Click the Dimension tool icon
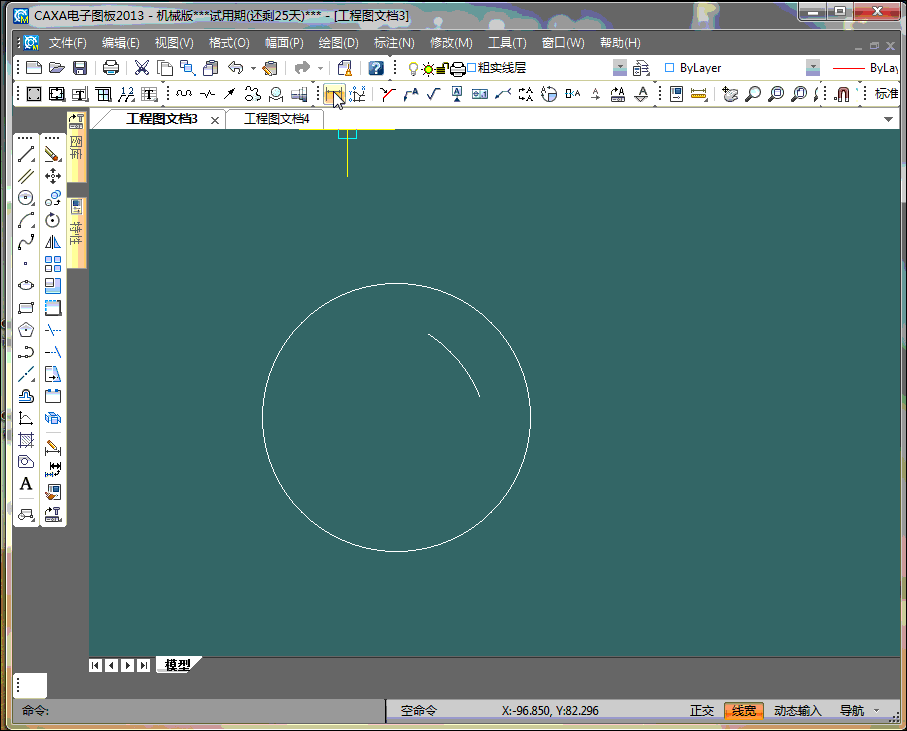Viewport: 907px width, 731px height. 334,94
